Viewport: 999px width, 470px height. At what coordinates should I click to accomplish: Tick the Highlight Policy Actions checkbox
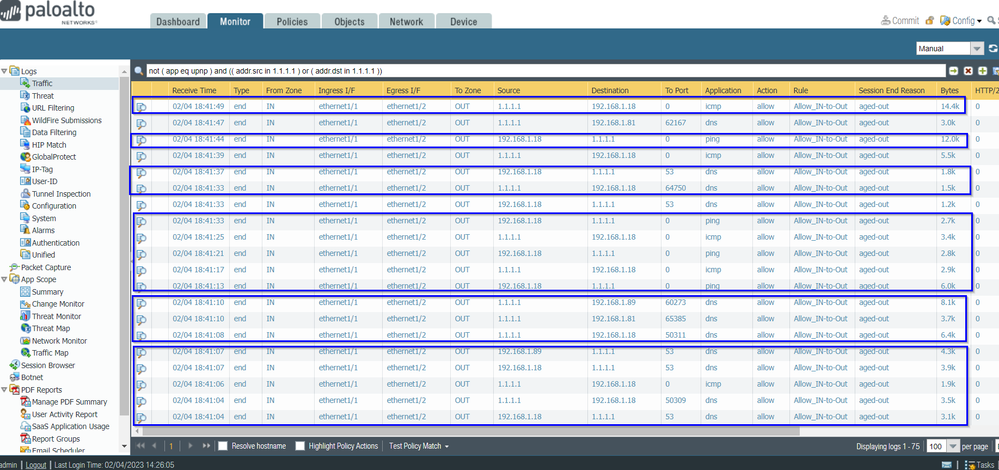tap(299, 446)
